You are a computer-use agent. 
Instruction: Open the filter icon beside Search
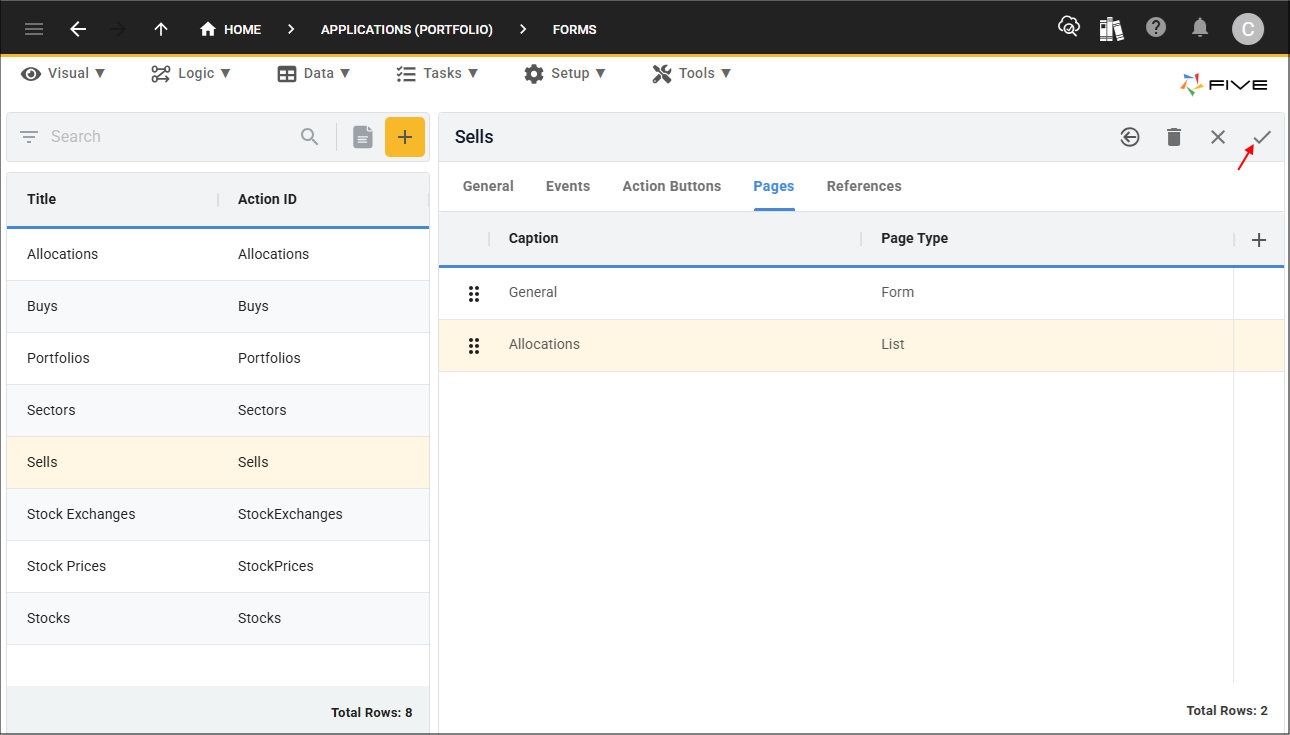(29, 137)
